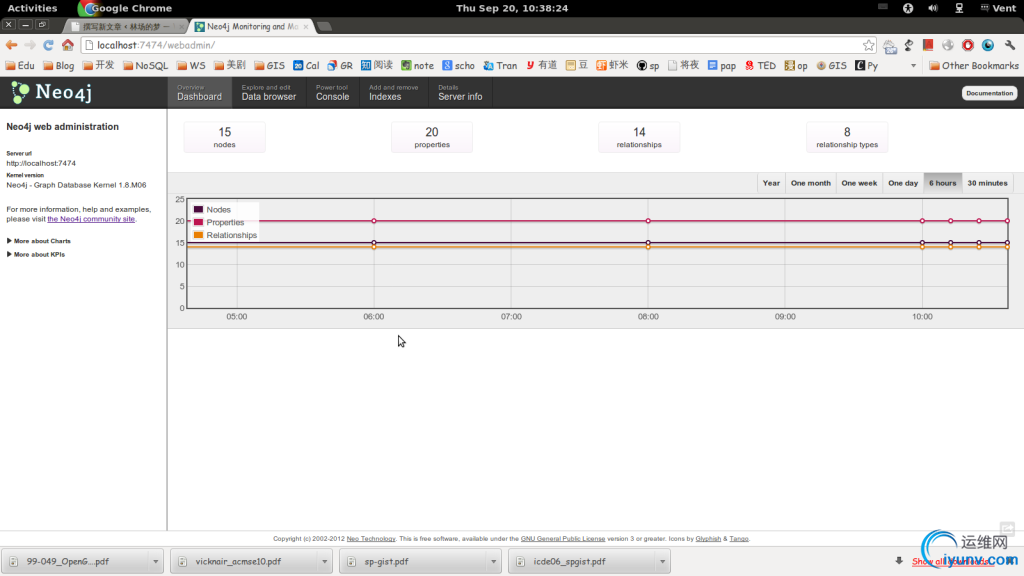Click the URL address bar
The height and width of the screenshot is (576, 1024).
point(477,45)
